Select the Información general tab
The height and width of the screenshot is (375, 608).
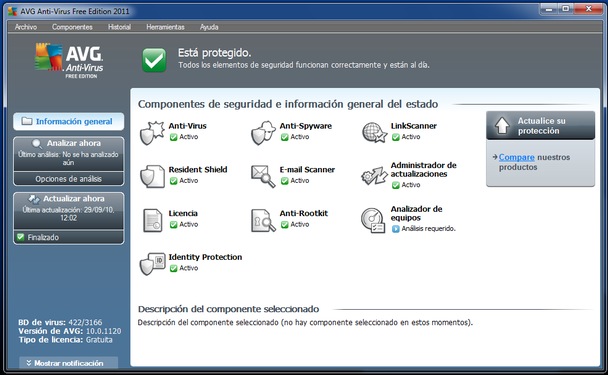pos(69,121)
